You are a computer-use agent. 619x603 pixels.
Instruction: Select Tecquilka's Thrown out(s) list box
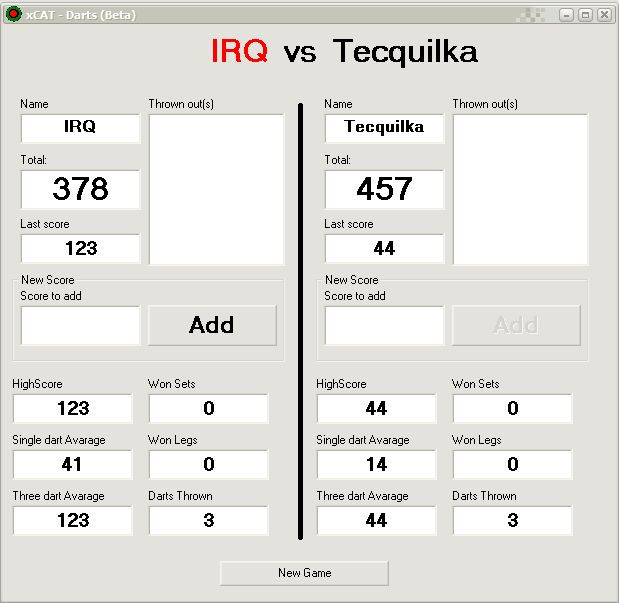coord(520,190)
